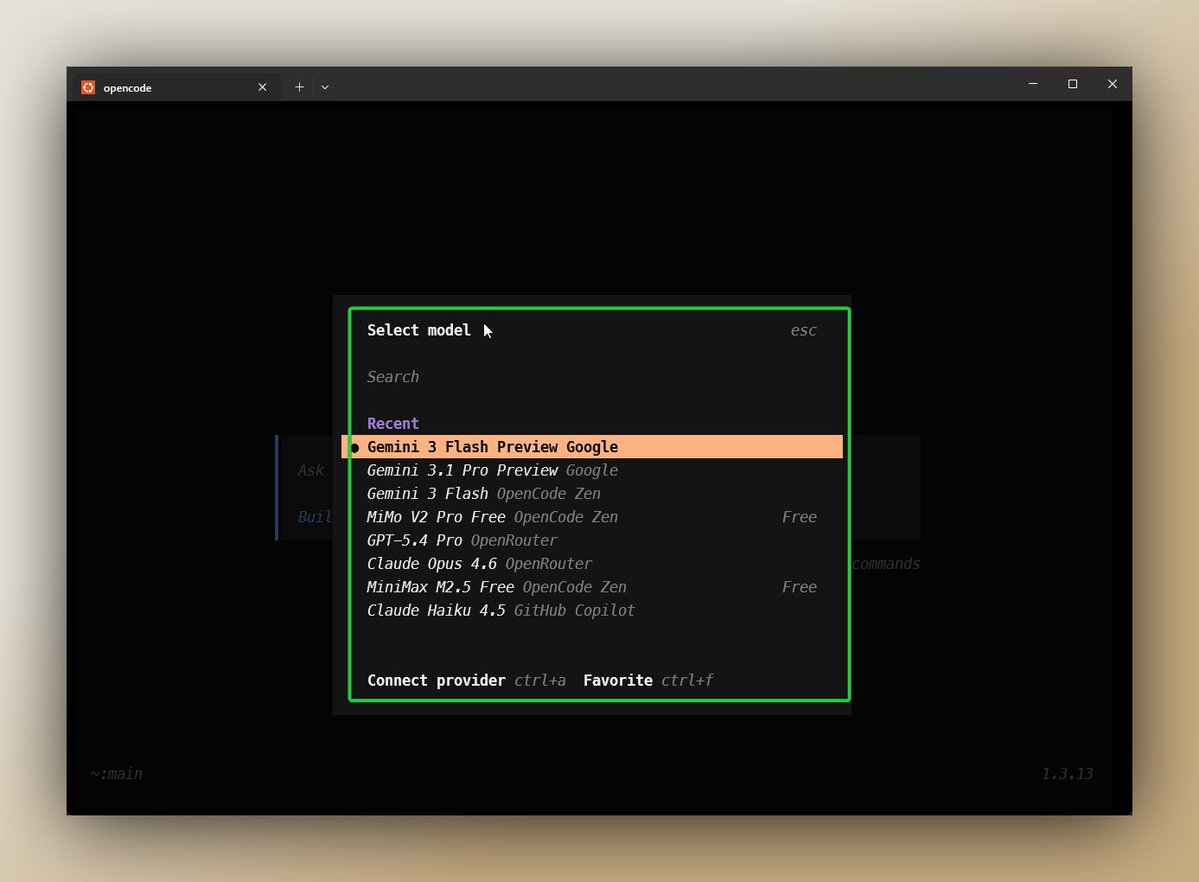Viewport: 1199px width, 882px height.
Task: Click the model Search field
Action: (592, 377)
